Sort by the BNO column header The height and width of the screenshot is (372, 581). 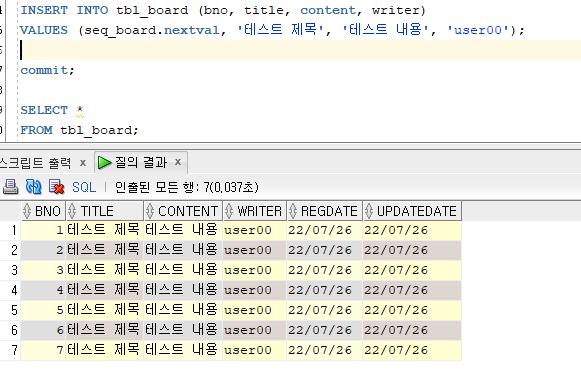point(44,211)
